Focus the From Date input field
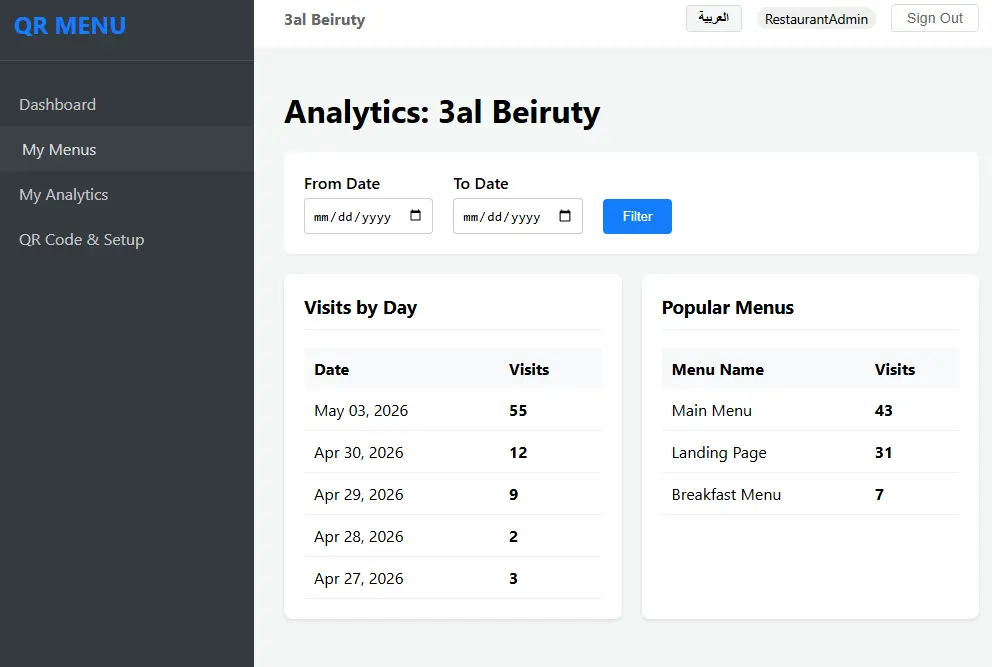Viewport: 992px width, 667px height. [368, 216]
